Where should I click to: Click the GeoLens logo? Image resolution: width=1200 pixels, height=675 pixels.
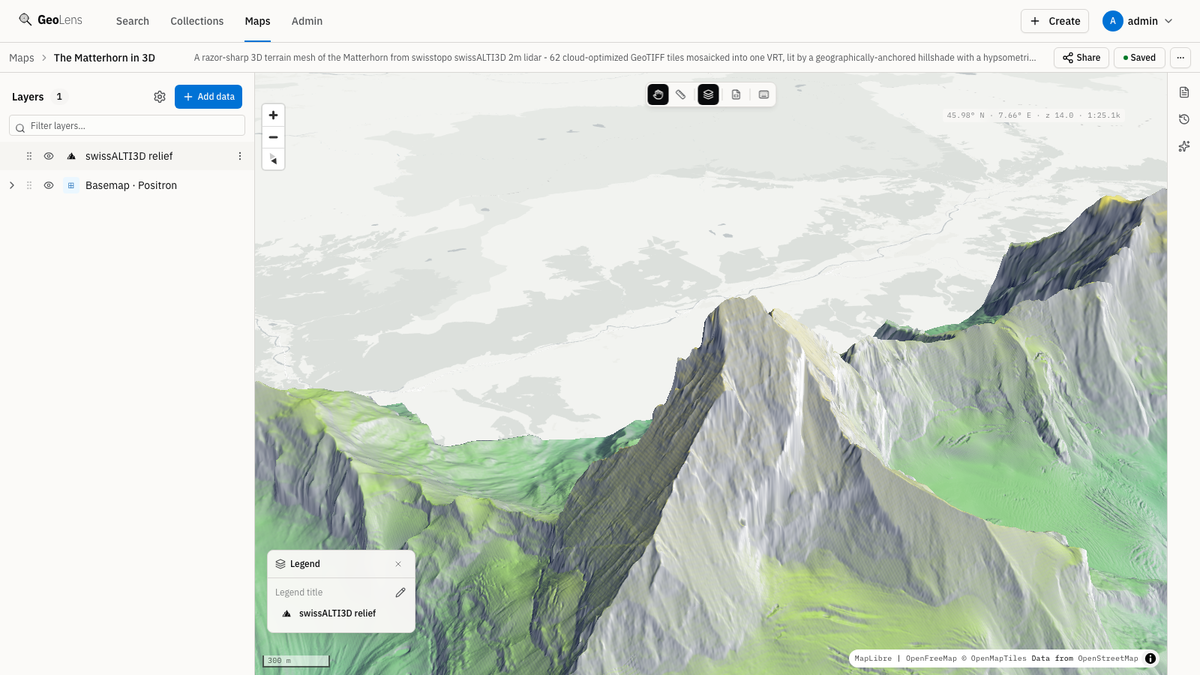tap(50, 20)
